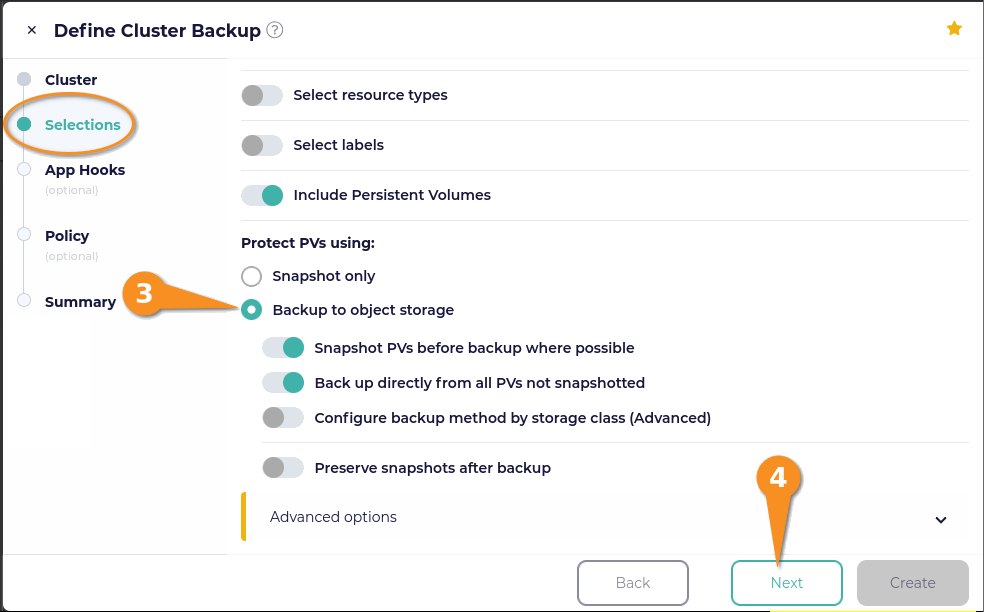Viewport: 984px width, 612px height.
Task: Enable Configure backup method by storage class
Action: point(283,417)
